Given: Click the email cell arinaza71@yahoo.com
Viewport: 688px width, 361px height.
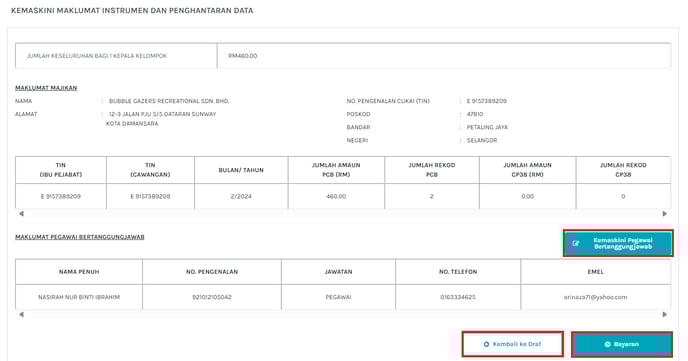Looking at the screenshot, I should [x=595, y=297].
